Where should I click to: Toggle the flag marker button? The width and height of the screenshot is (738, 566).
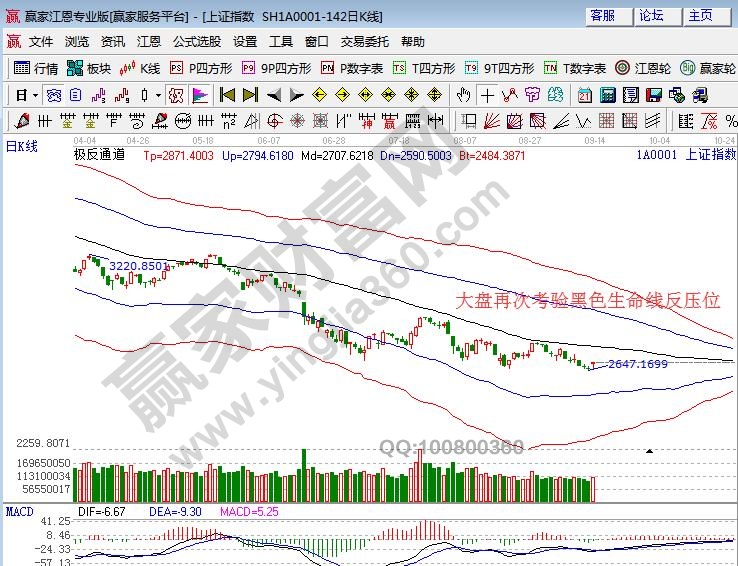coord(200,95)
